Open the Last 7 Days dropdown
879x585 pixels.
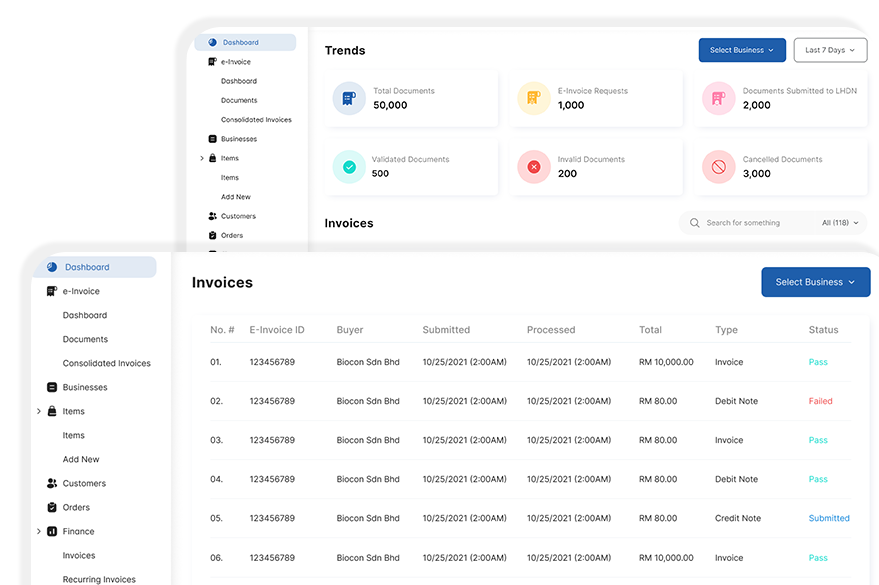pyautogui.click(x=830, y=50)
